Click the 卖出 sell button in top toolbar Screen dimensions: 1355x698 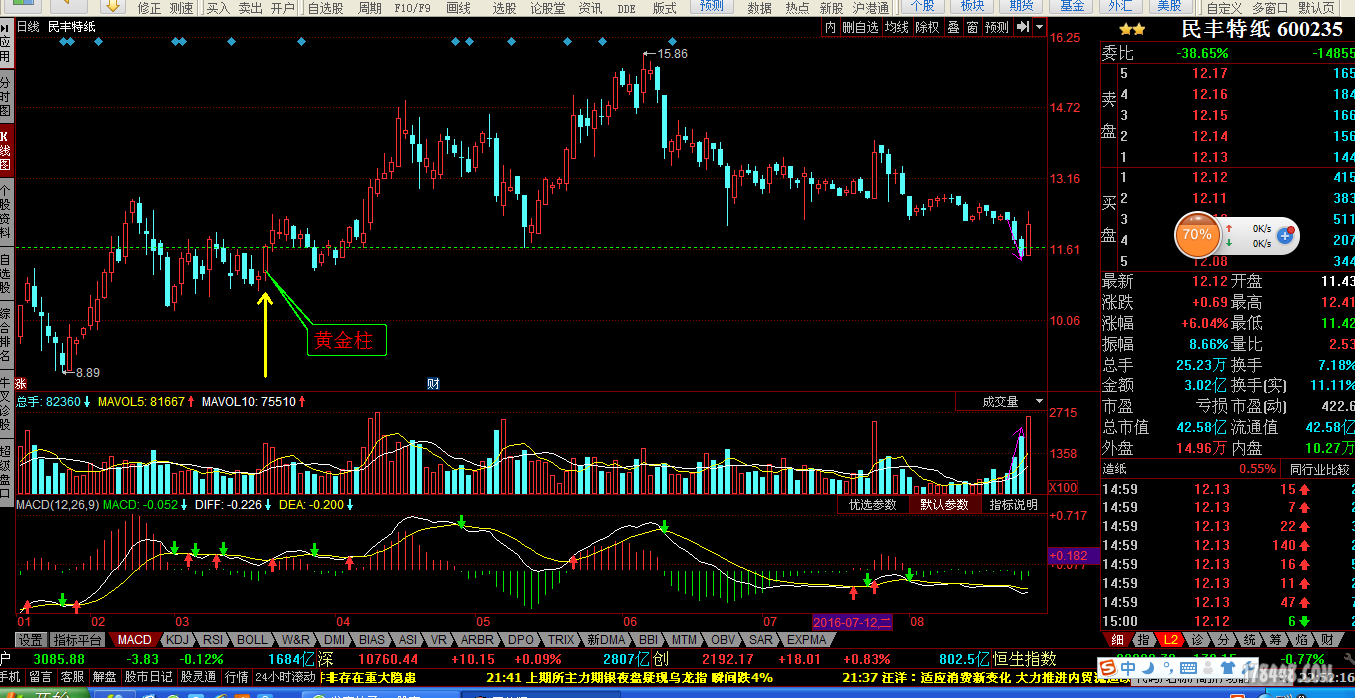tap(250, 7)
